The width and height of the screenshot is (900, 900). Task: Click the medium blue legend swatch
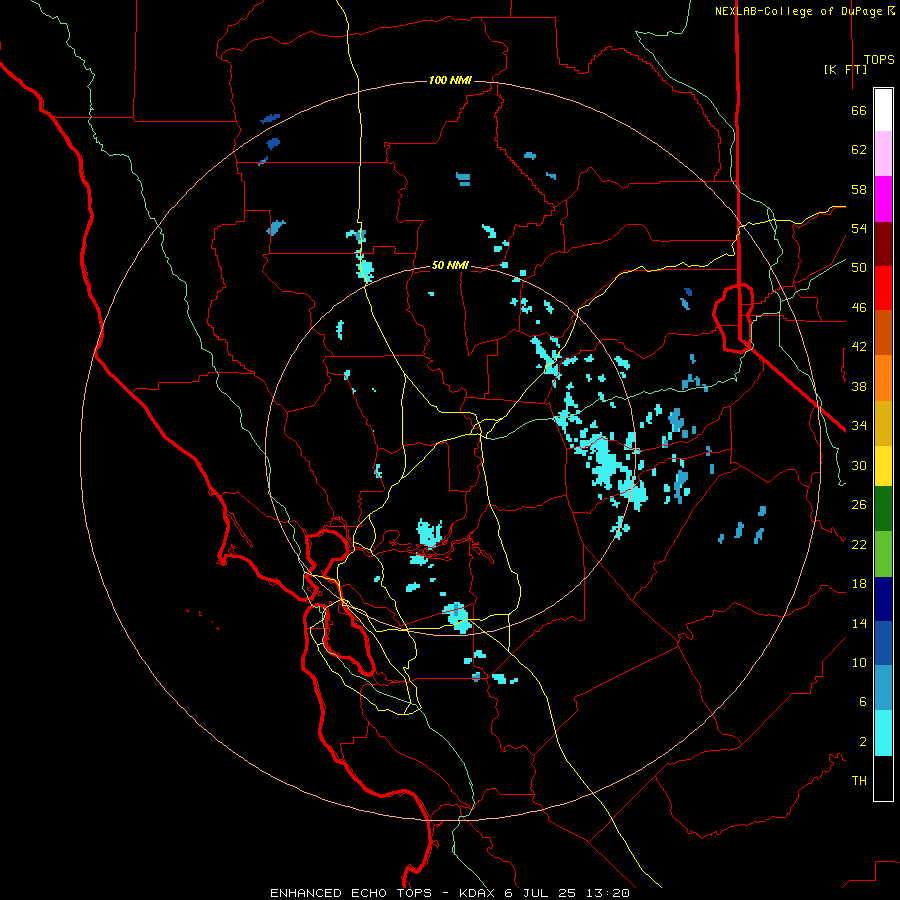tap(883, 643)
